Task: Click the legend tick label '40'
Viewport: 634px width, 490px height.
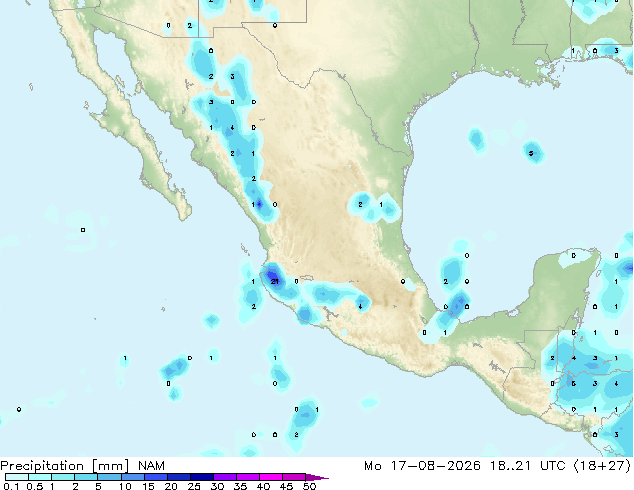Action: [x=263, y=486]
